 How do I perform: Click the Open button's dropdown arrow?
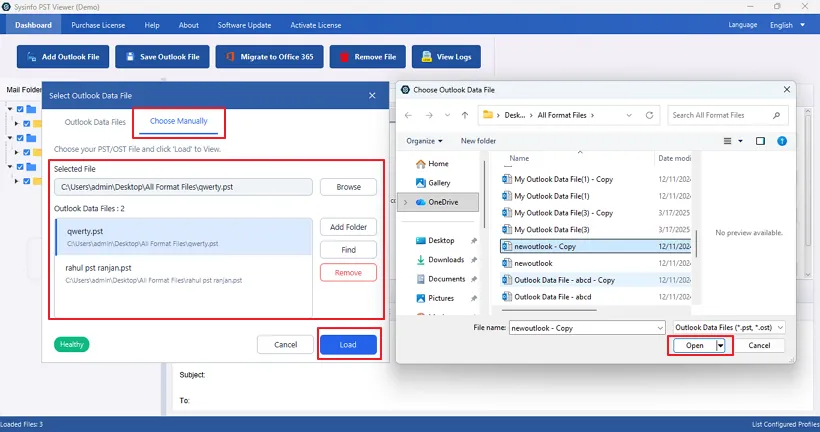coord(720,345)
